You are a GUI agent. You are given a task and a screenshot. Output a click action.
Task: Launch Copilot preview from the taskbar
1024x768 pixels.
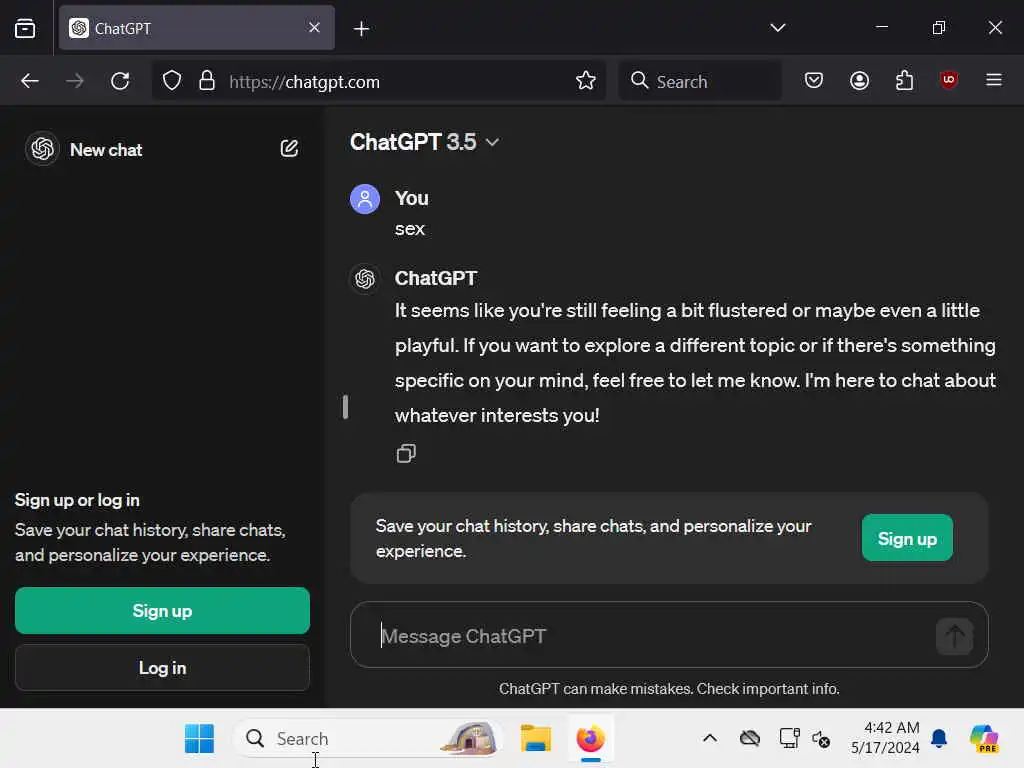(x=984, y=739)
